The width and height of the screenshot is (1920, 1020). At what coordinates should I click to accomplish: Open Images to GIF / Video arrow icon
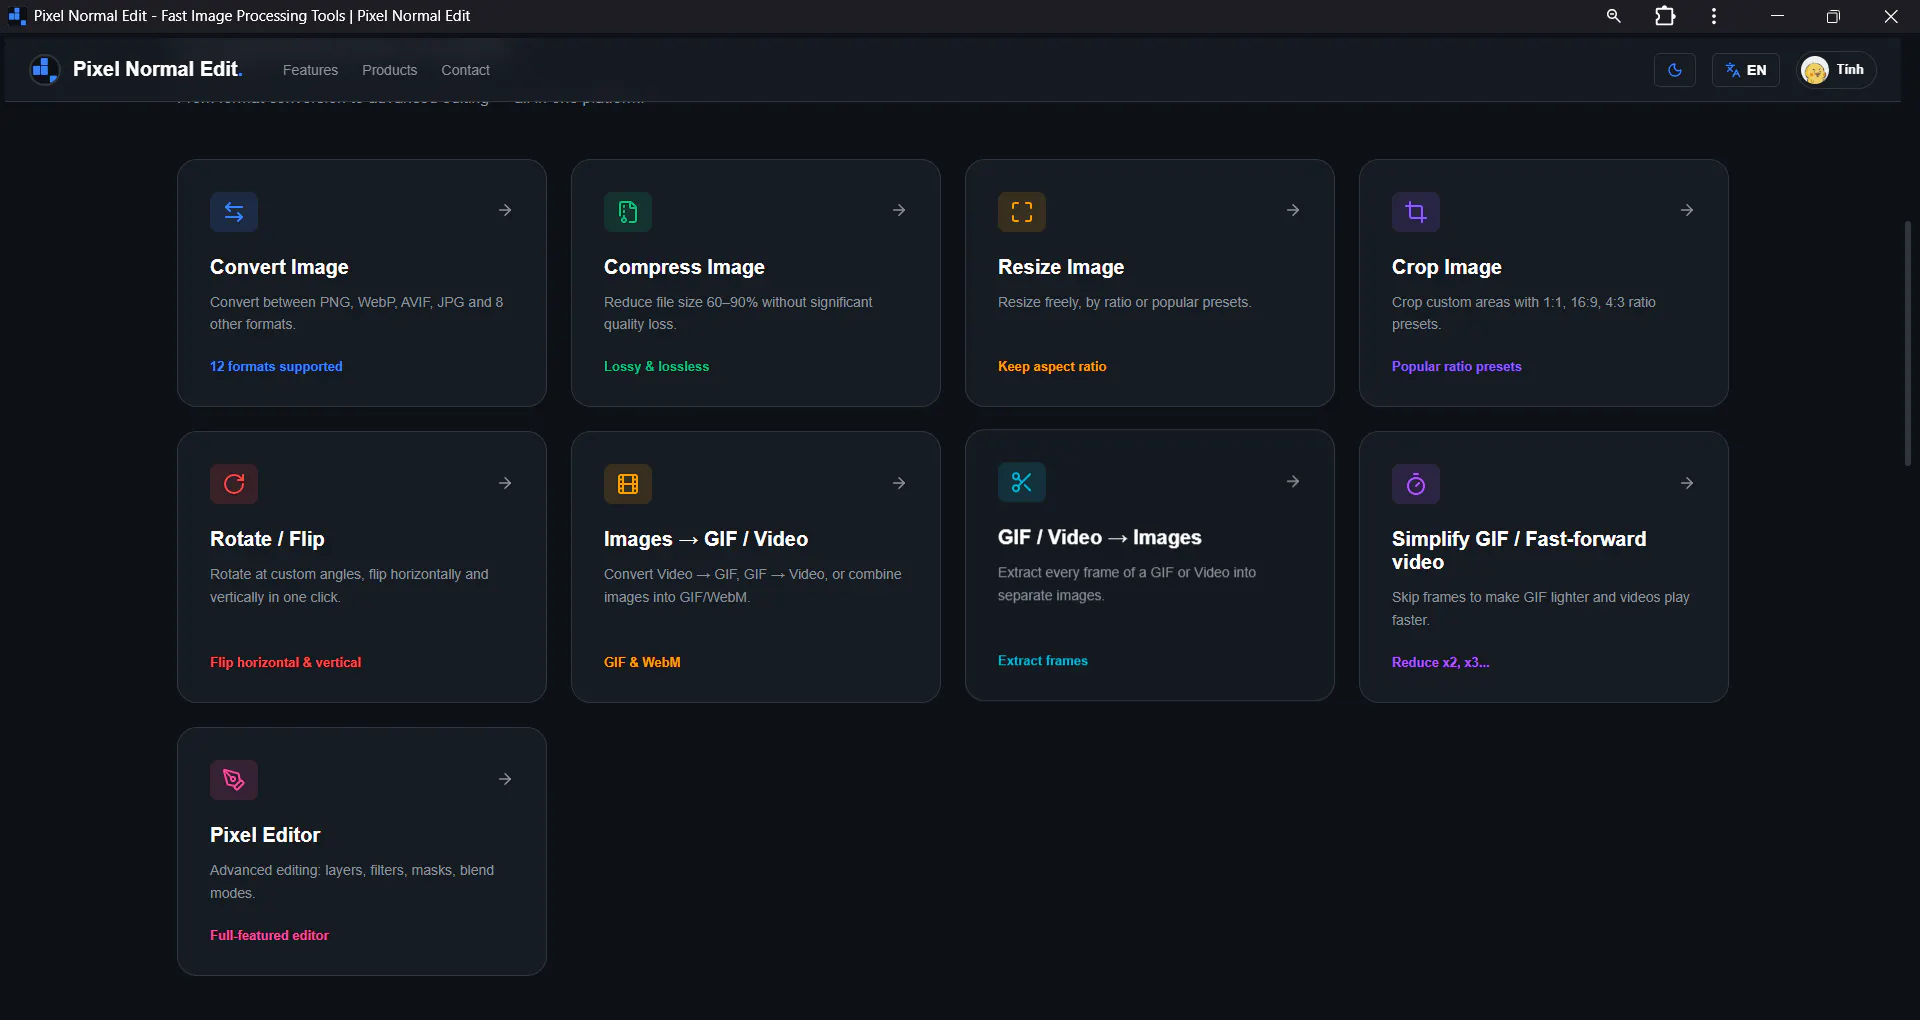899,483
